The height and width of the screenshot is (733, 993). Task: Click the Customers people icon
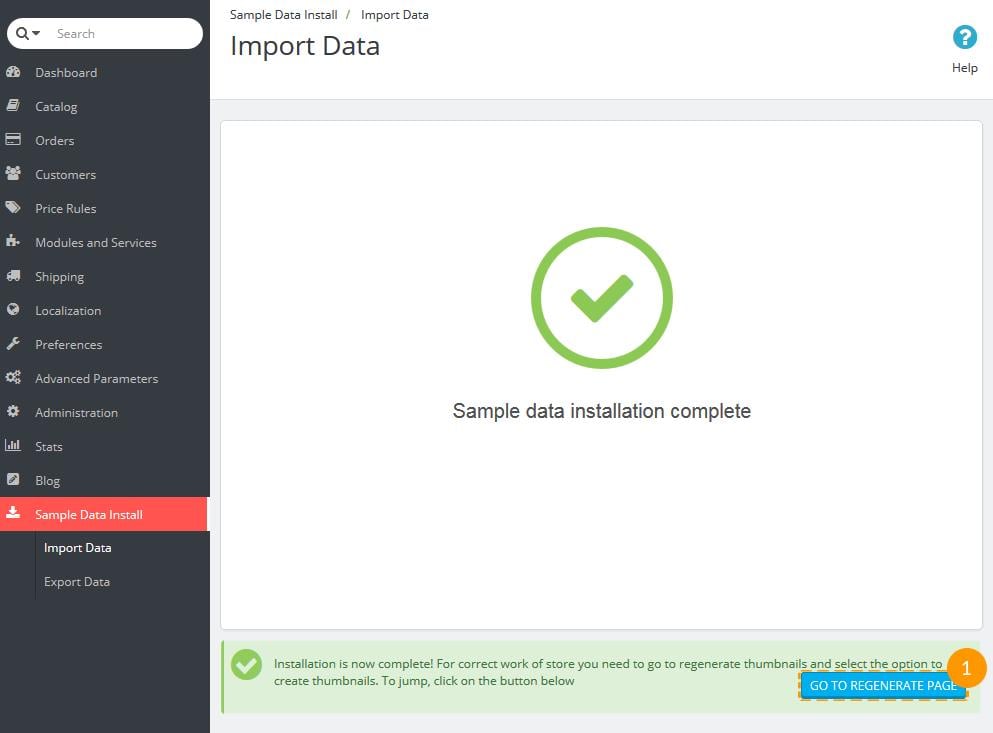pos(13,175)
